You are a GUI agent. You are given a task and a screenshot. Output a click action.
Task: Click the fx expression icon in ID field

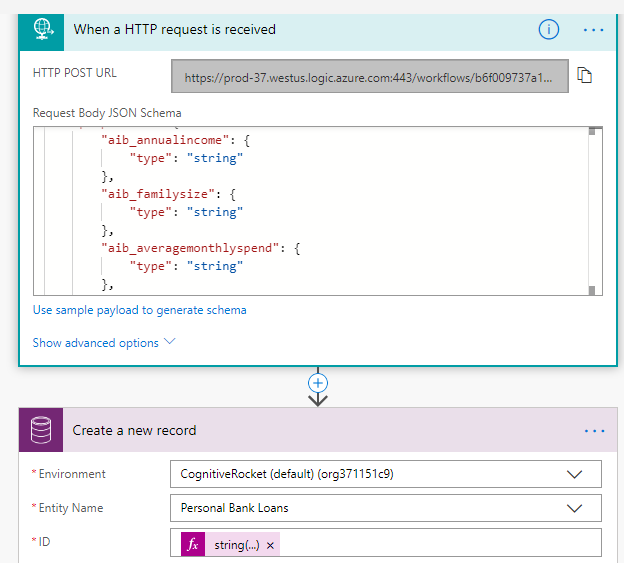(193, 544)
